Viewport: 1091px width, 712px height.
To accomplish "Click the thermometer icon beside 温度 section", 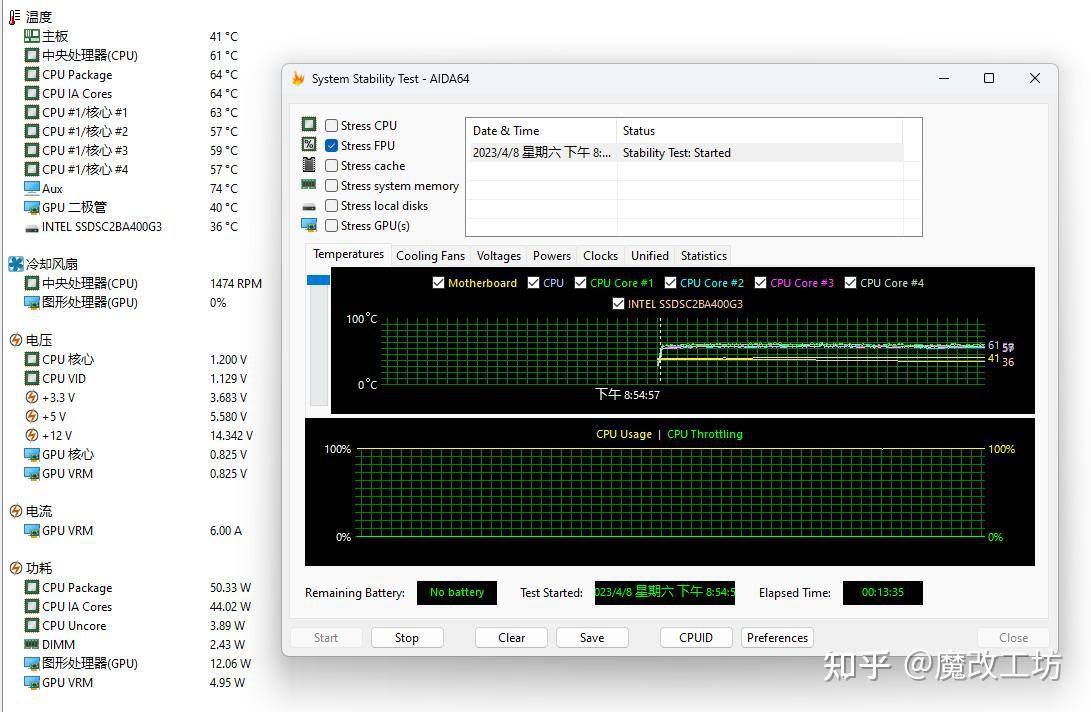I will [x=16, y=16].
